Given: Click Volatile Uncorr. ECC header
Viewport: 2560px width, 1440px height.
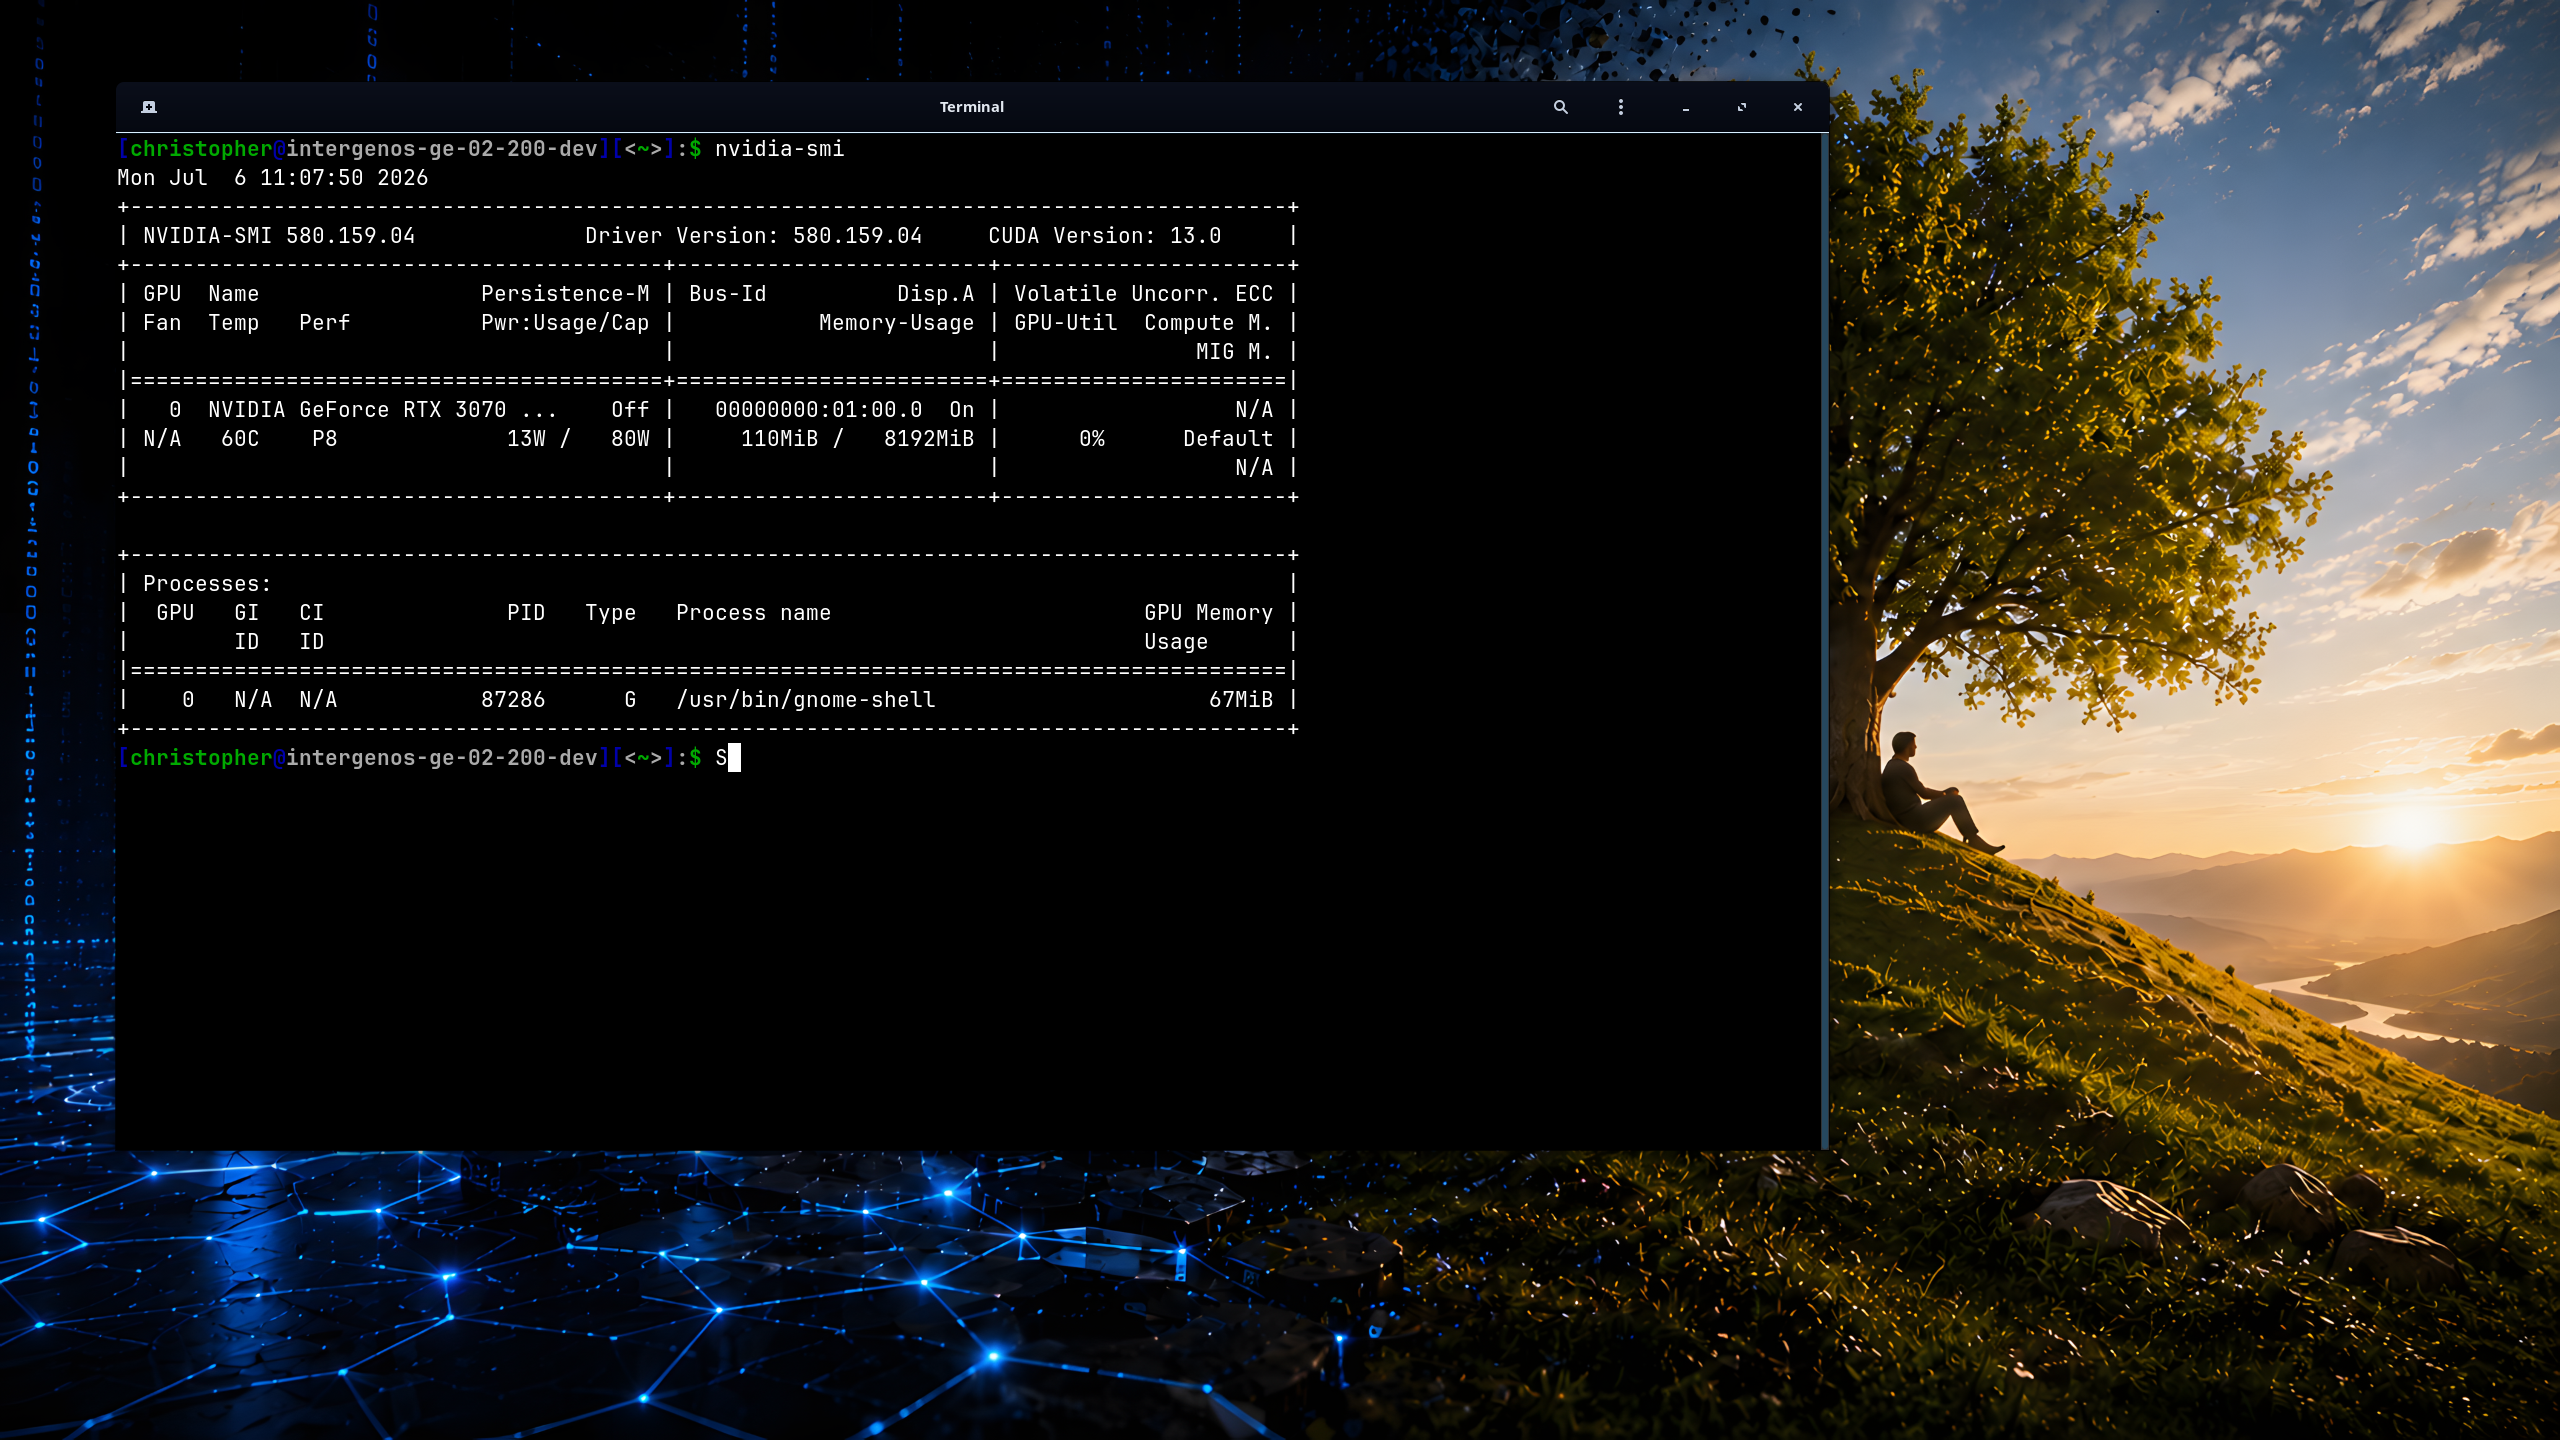Looking at the screenshot, I should [1143, 294].
